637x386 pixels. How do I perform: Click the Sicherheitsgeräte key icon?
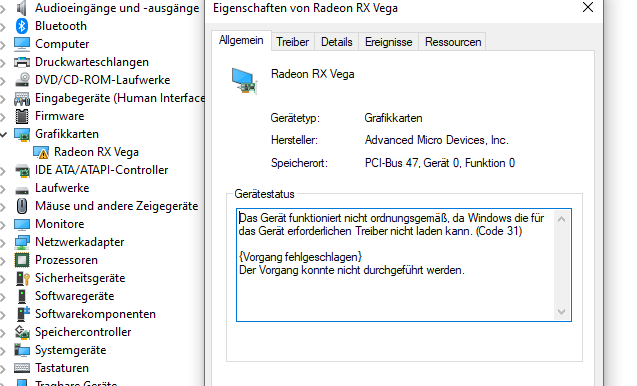[22, 278]
